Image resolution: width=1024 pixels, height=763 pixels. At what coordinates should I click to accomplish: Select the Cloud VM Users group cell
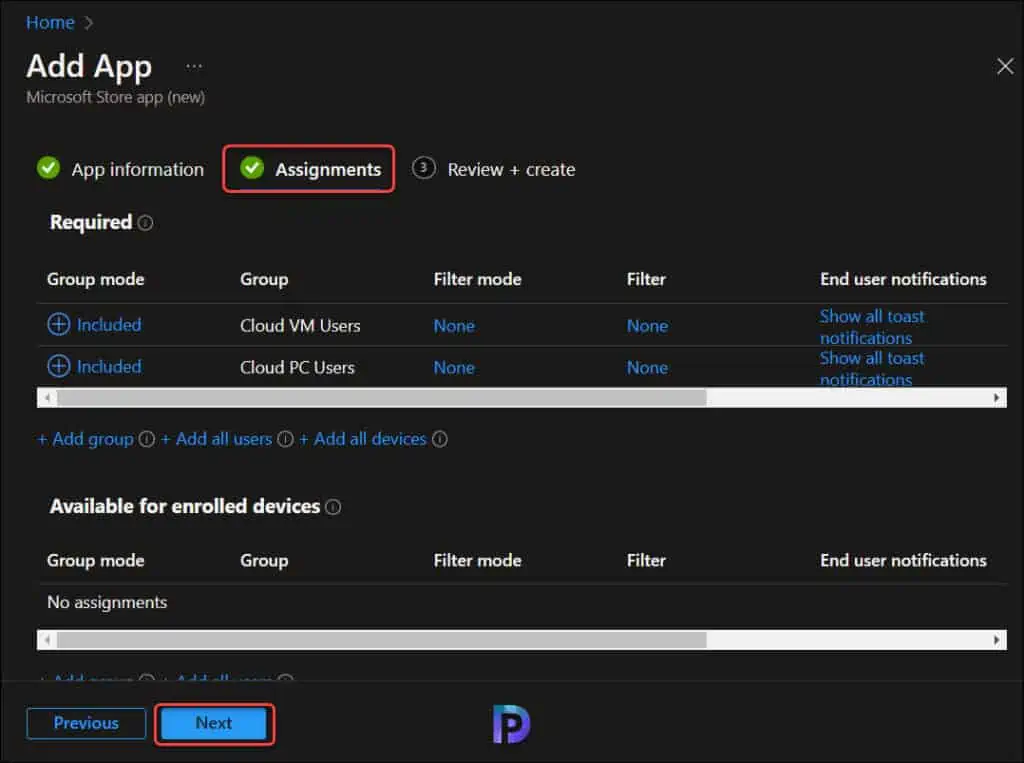click(x=300, y=325)
